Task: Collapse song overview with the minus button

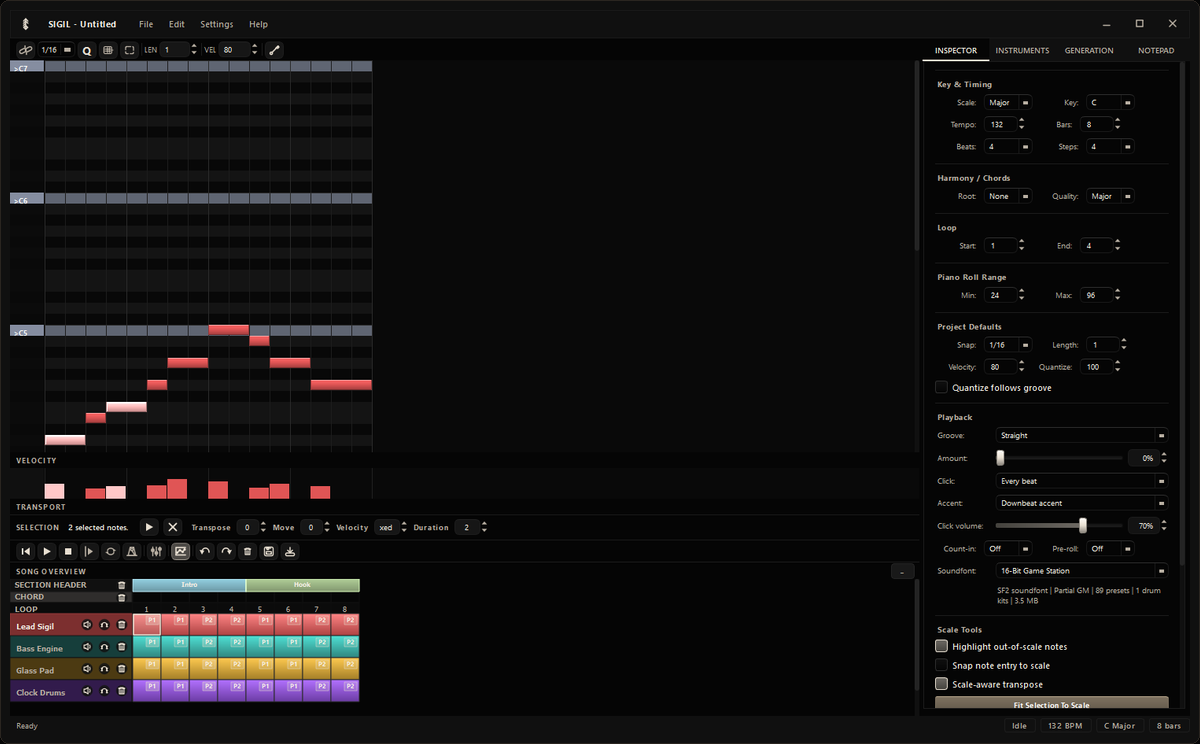Action: [x=901, y=571]
